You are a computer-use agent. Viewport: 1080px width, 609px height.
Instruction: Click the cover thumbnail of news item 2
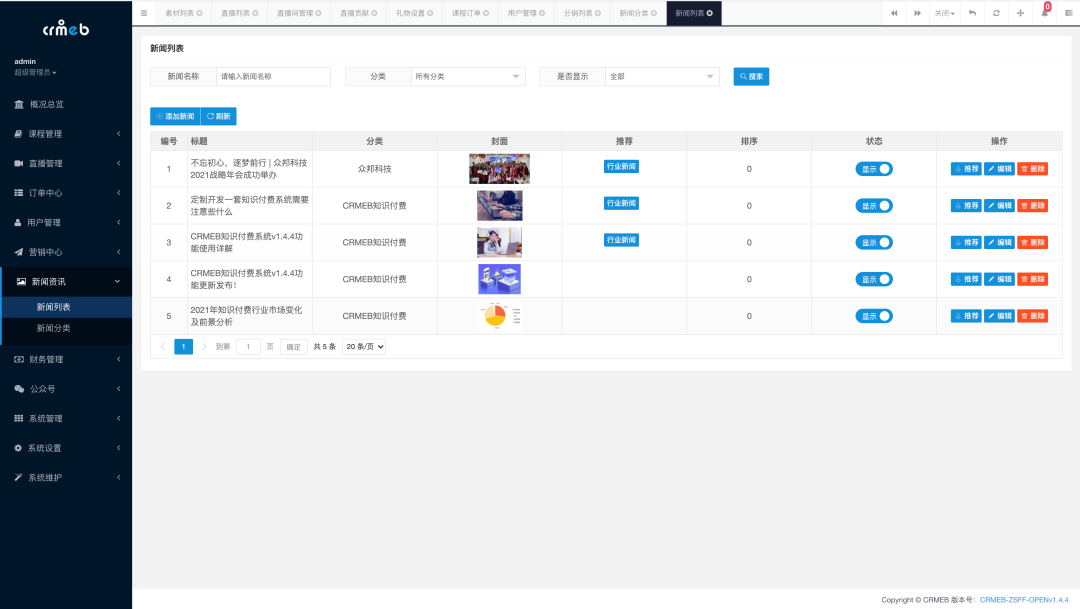[x=499, y=205]
